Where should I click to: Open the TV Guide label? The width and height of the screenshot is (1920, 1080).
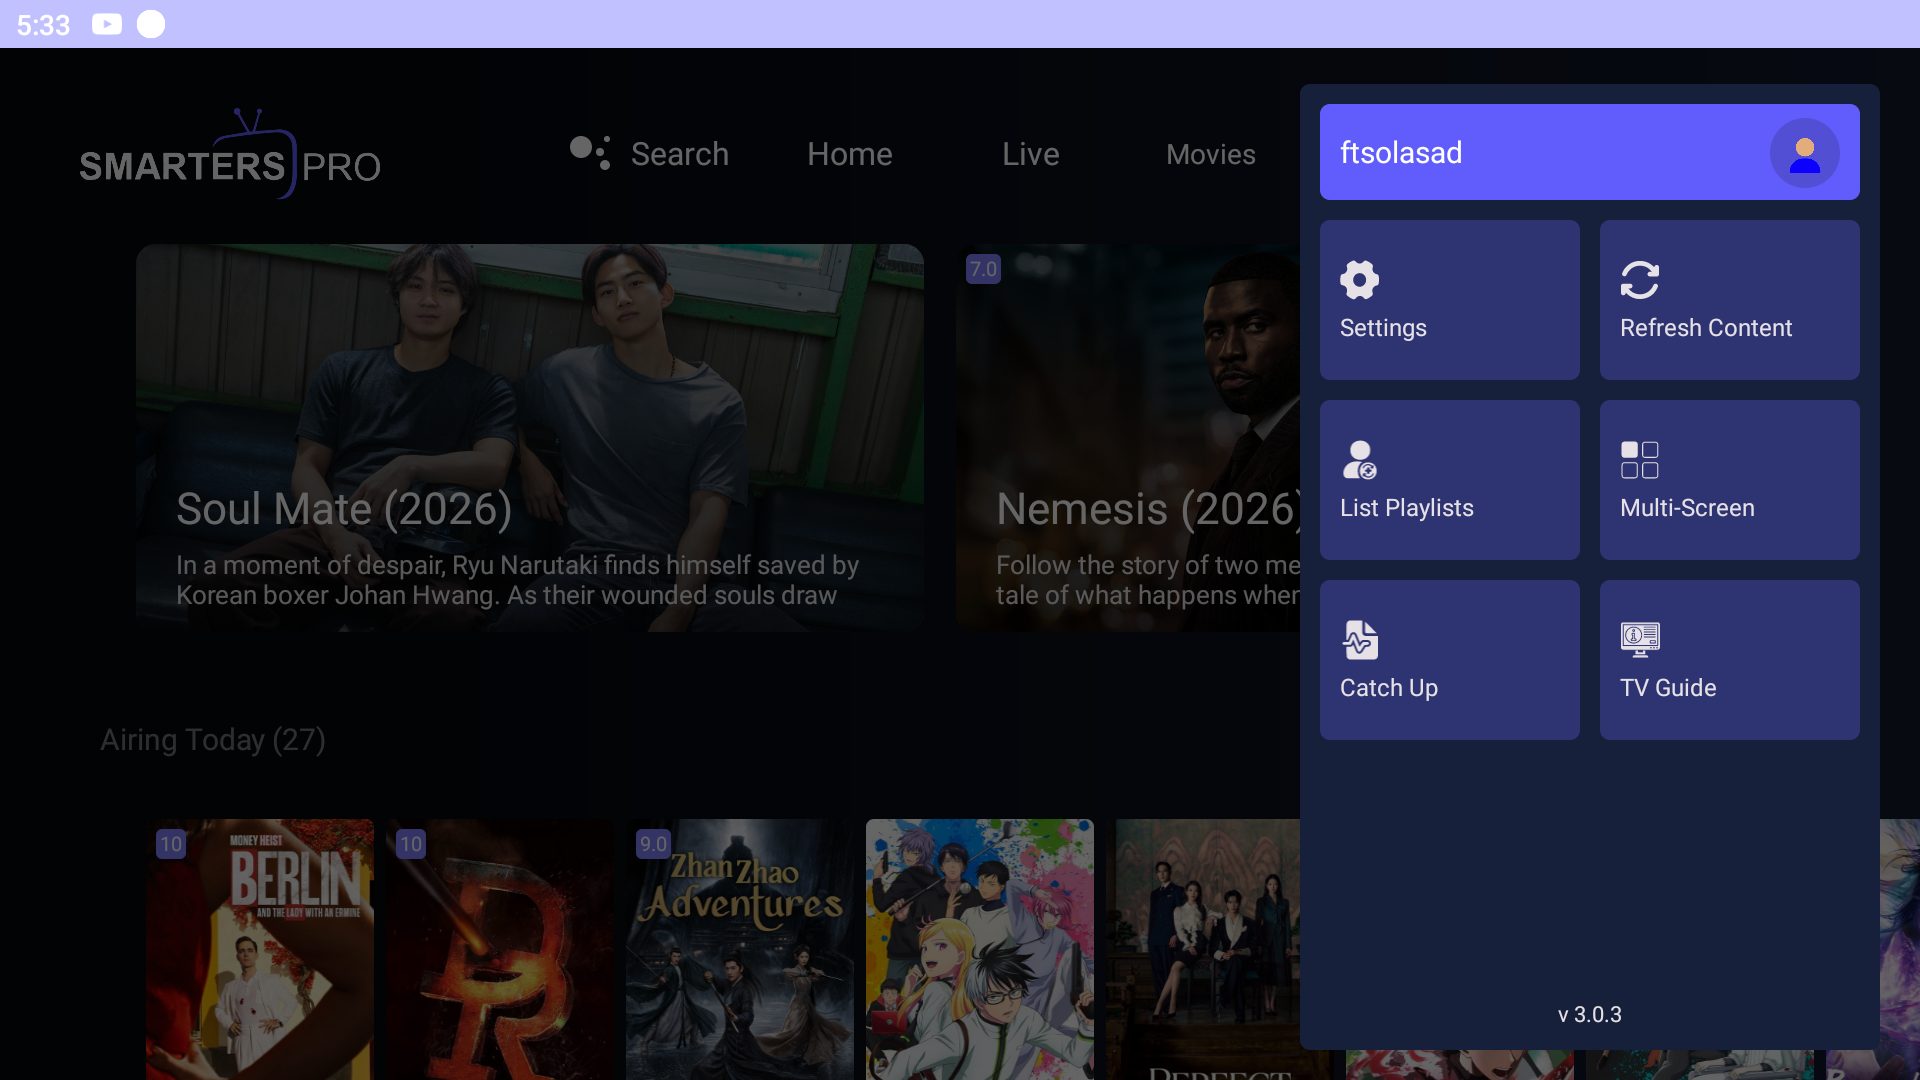pyautogui.click(x=1668, y=688)
